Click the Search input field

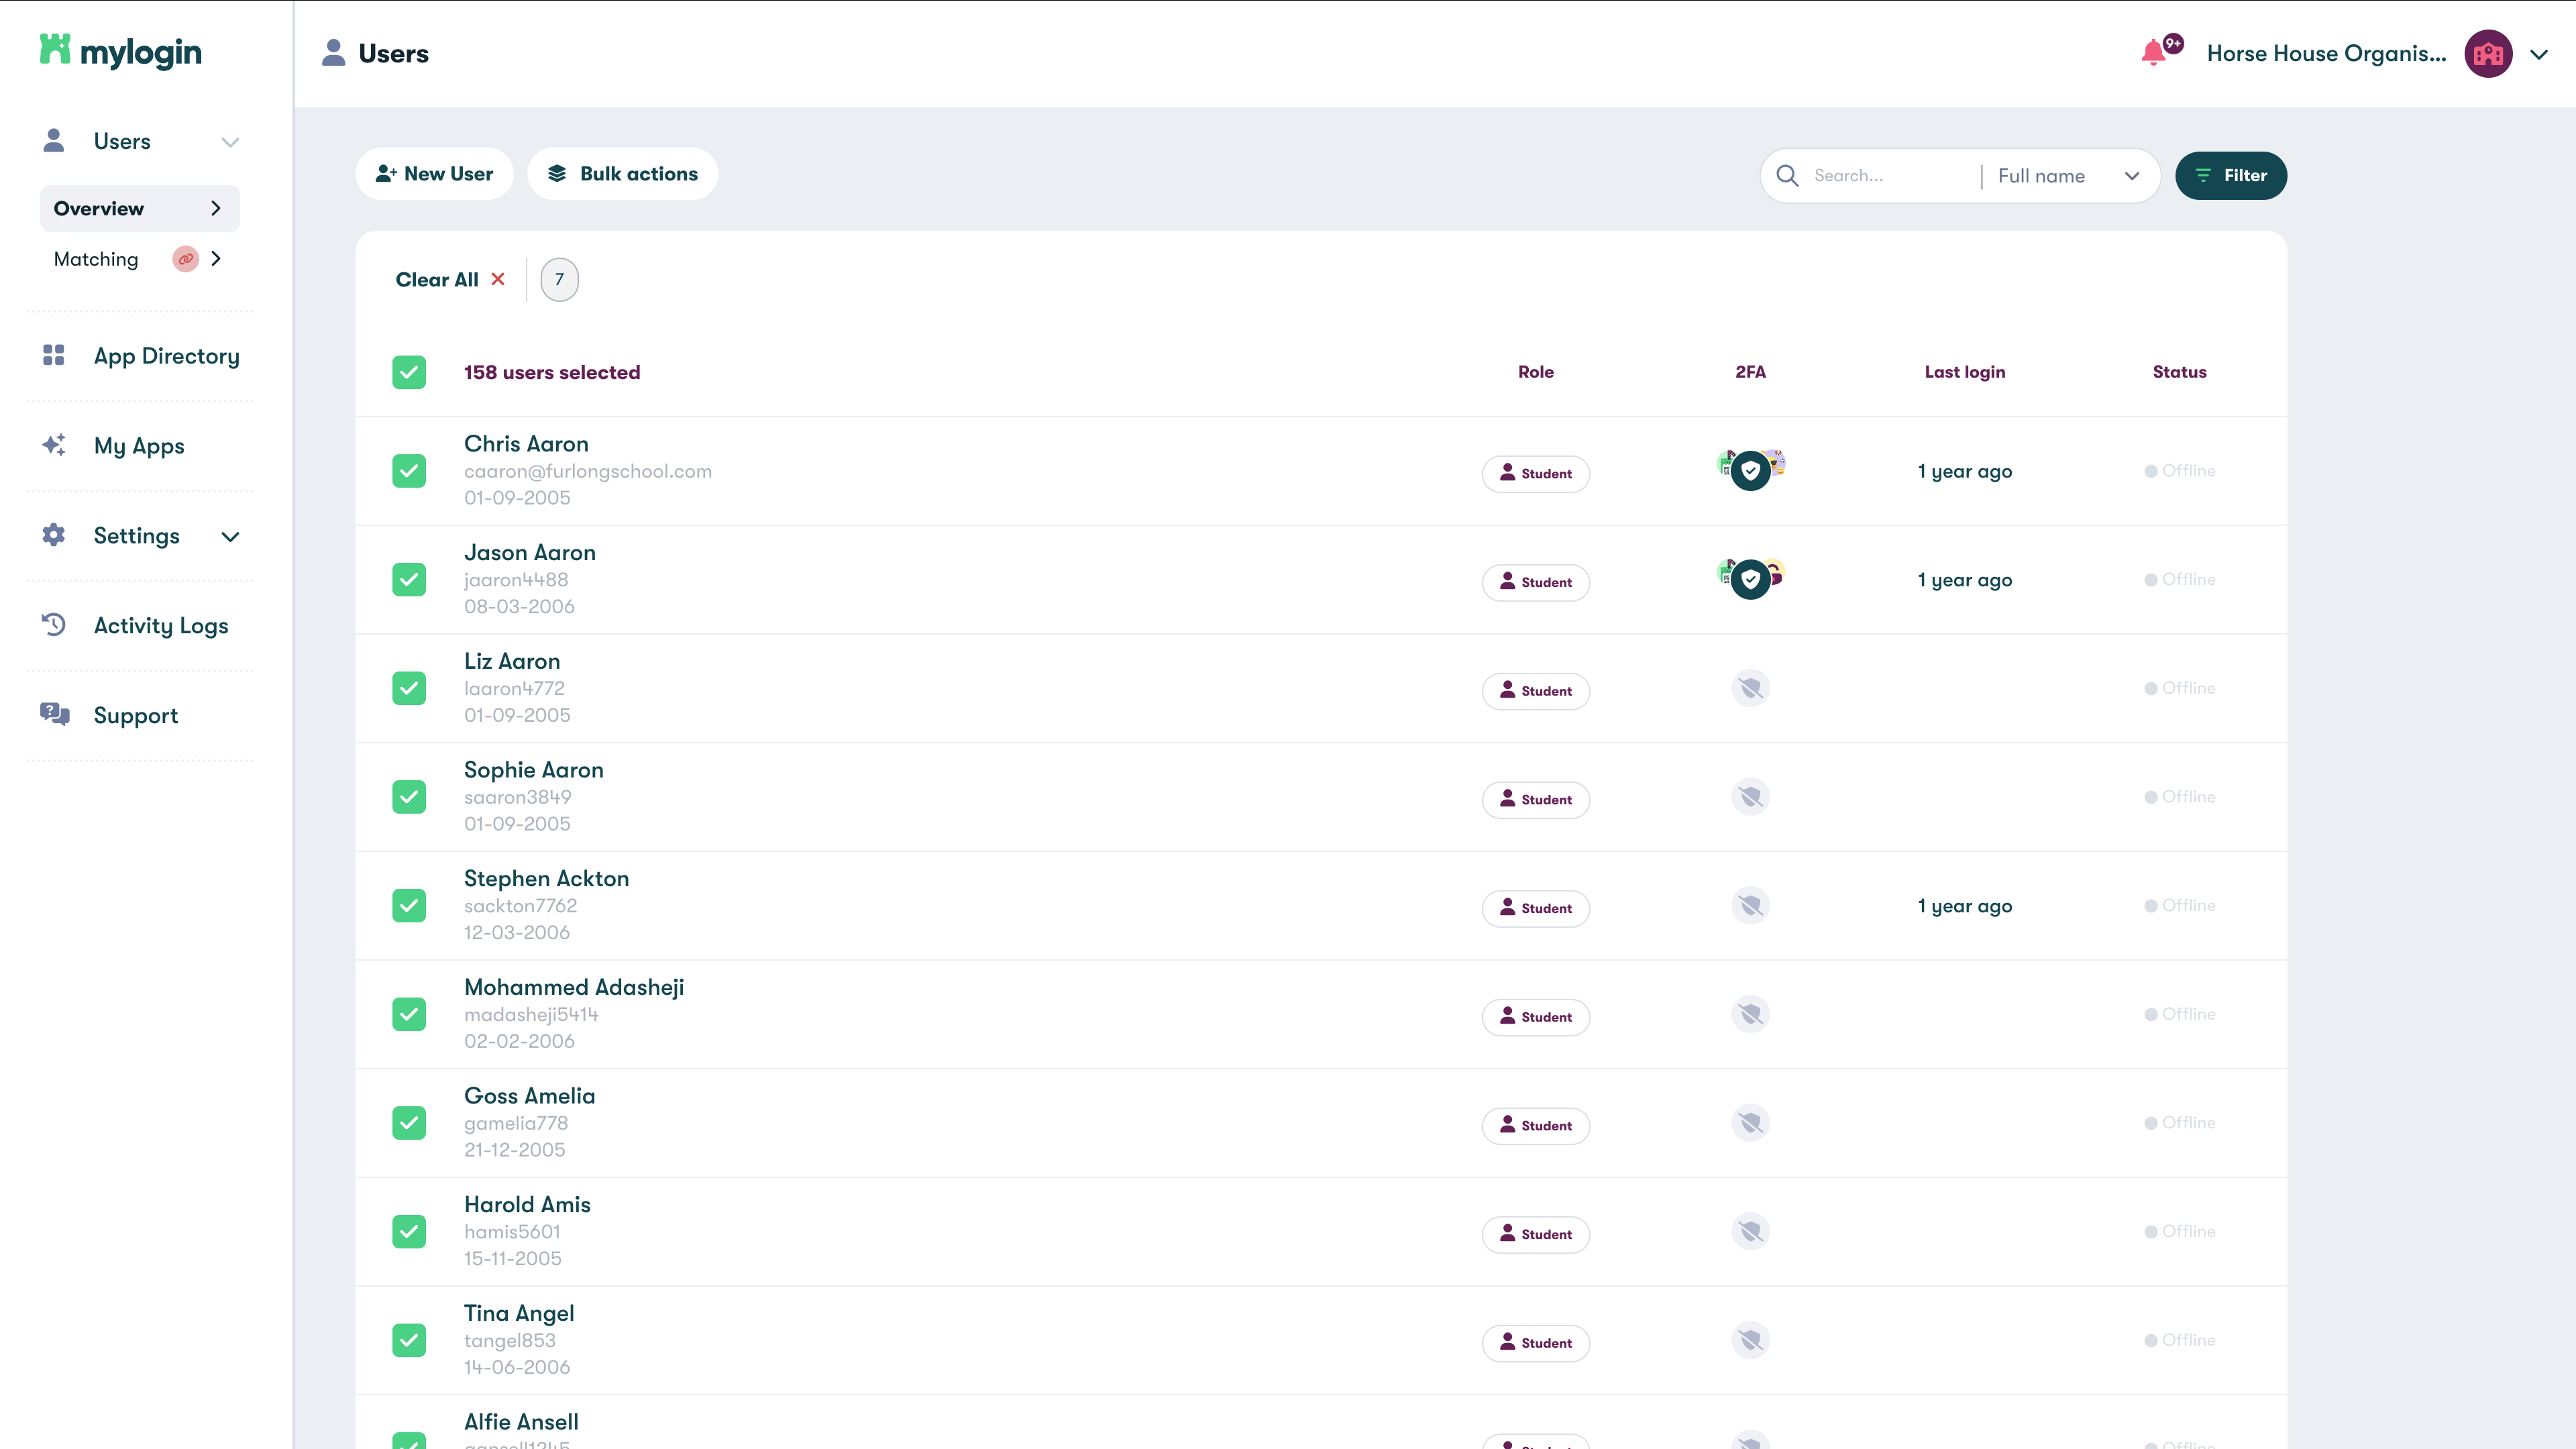coord(1890,176)
